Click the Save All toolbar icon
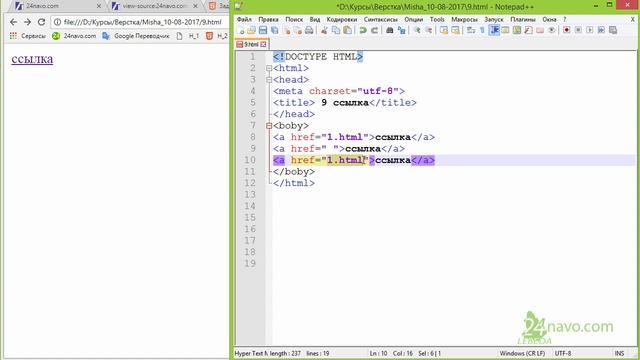Viewport: 640px width, 360px height. coord(274,30)
